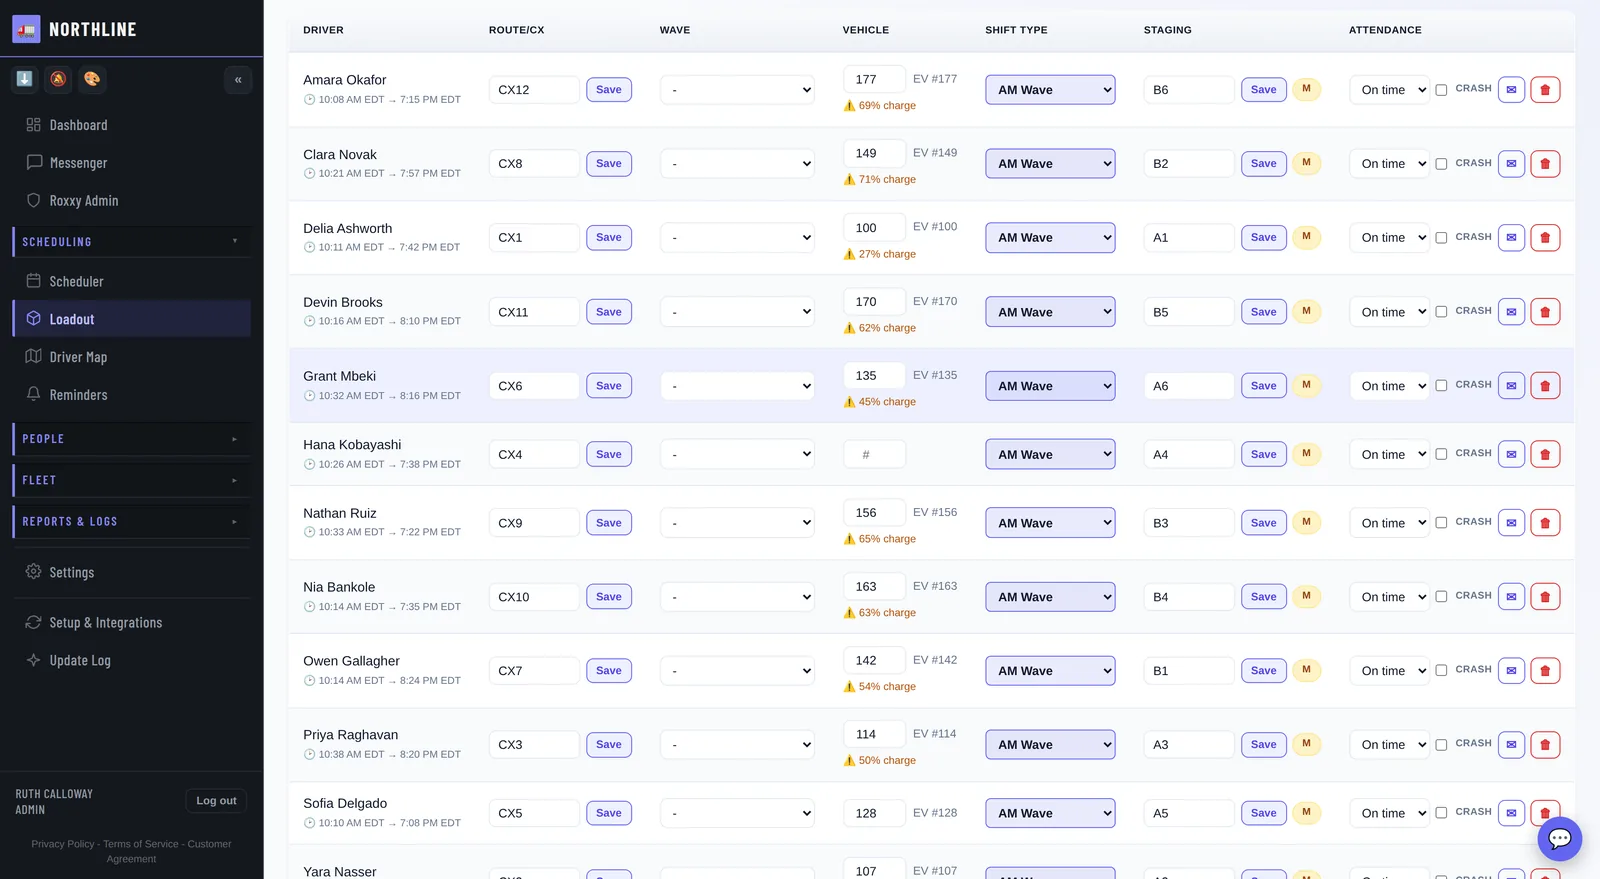Delete Hana Kobayashi's row with trash icon
The image size is (1600, 879).
tap(1545, 455)
